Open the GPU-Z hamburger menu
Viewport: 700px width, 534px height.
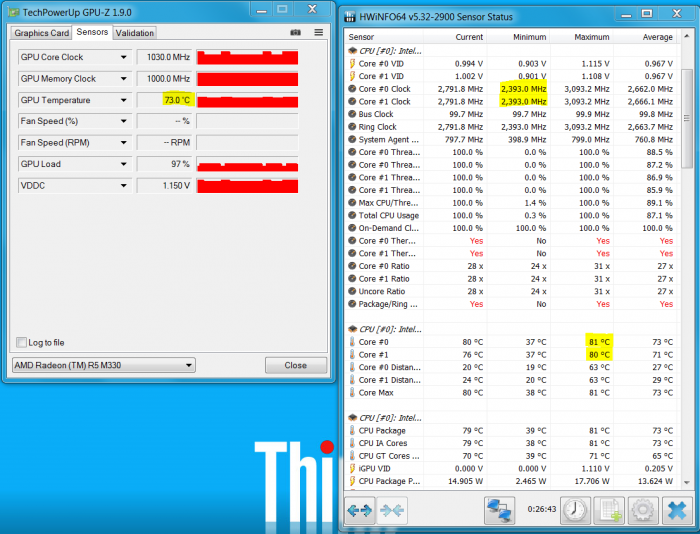[x=318, y=32]
